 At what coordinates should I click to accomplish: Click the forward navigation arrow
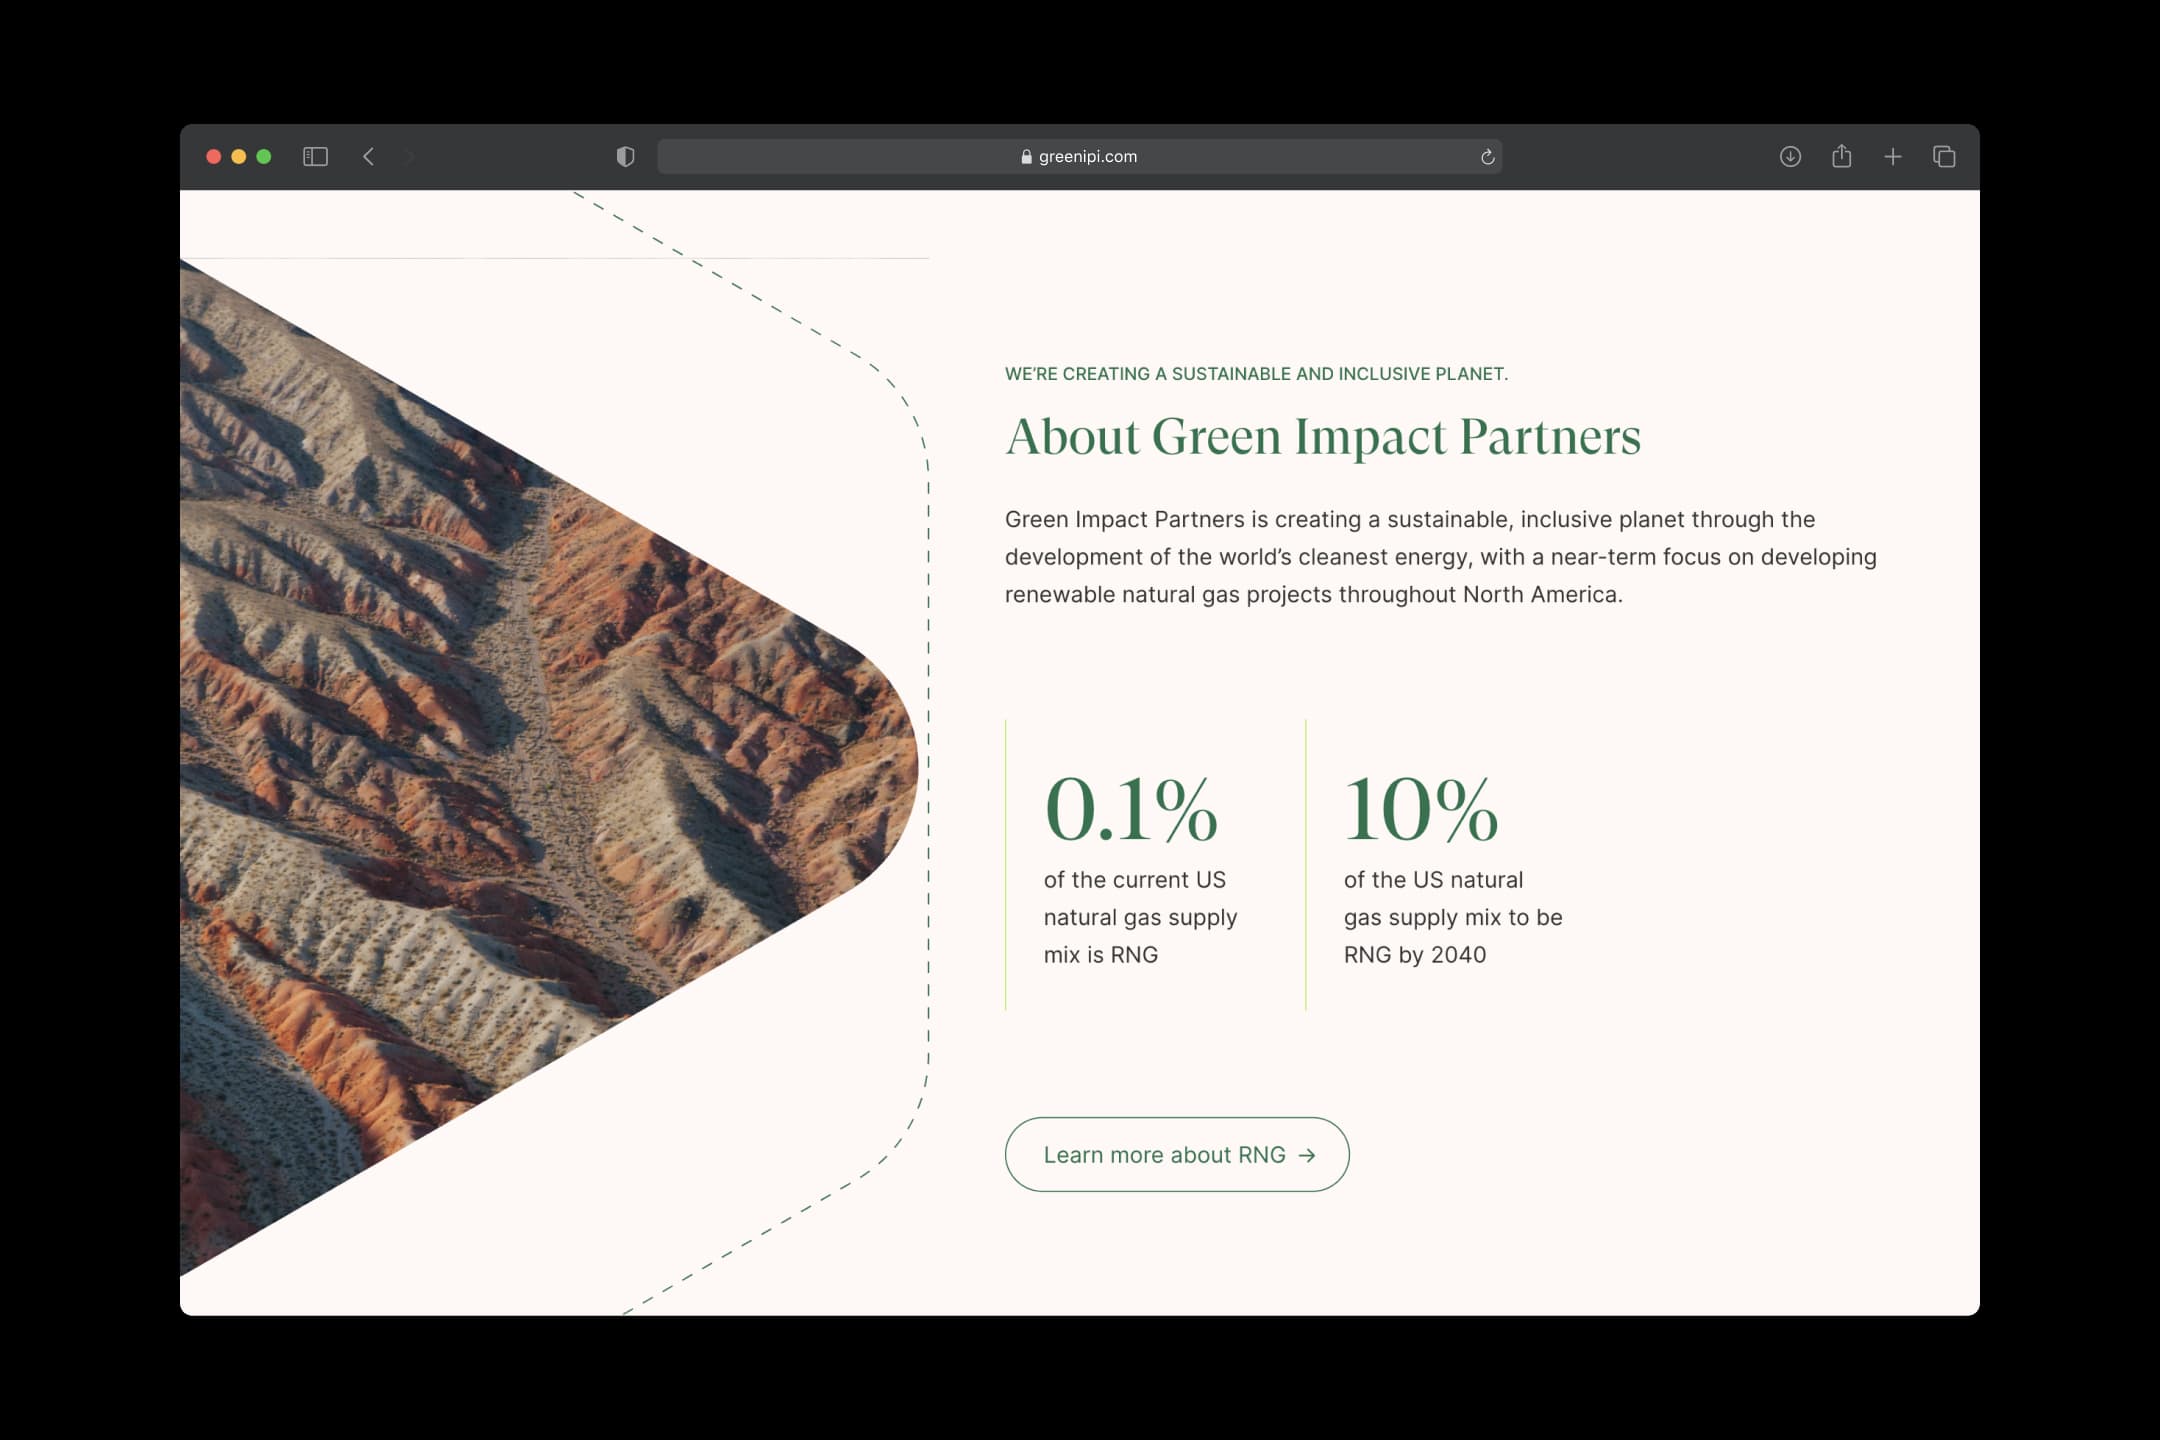tap(410, 157)
